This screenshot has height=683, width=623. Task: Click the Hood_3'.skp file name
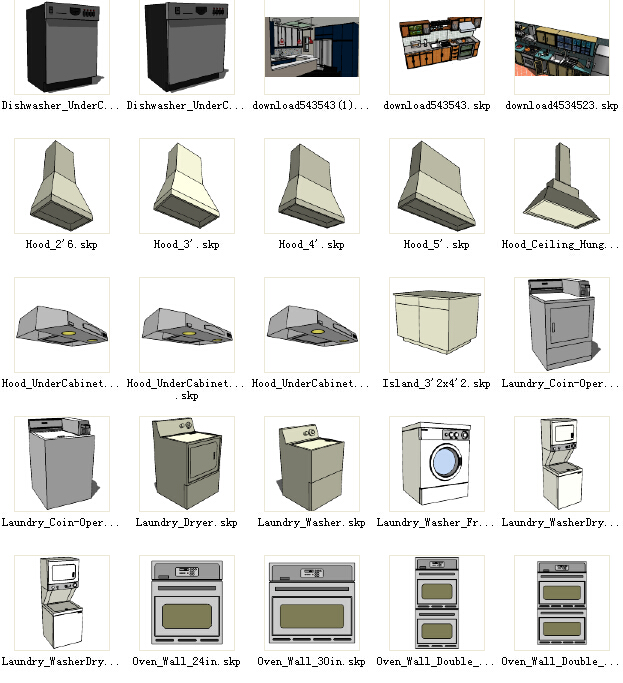(x=186, y=244)
